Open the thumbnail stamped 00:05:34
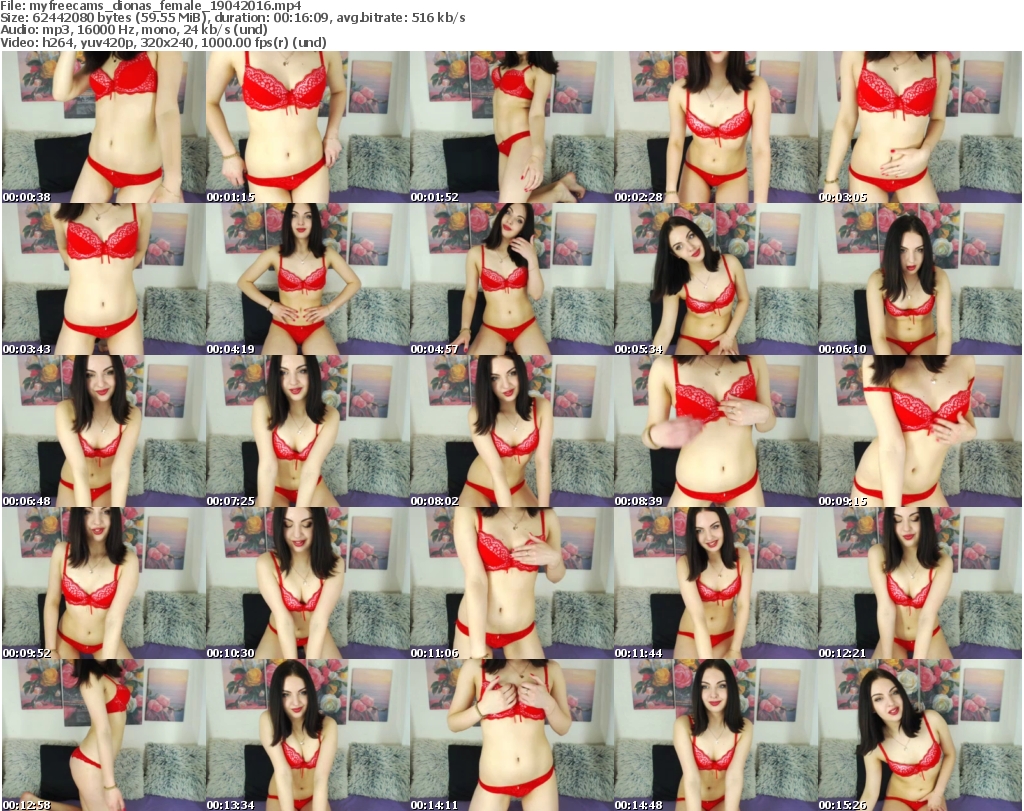Image resolution: width=1024 pixels, height=811 pixels. 715,279
